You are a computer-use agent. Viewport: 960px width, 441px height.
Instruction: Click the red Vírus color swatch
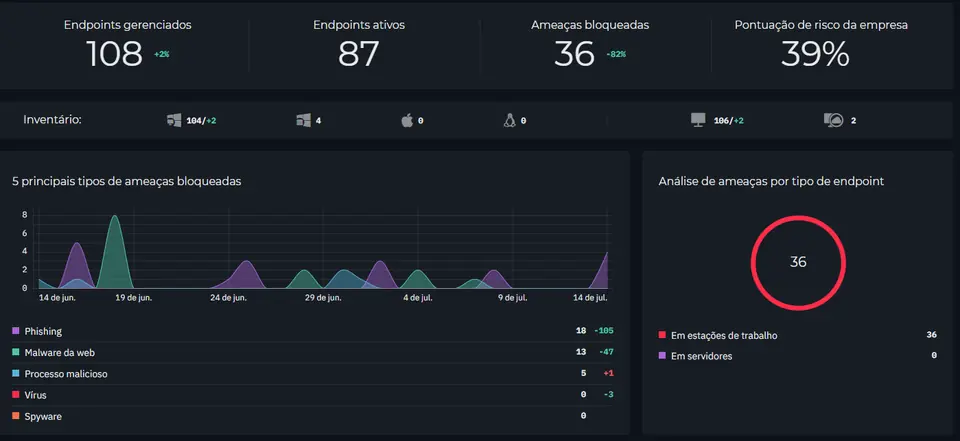16,395
